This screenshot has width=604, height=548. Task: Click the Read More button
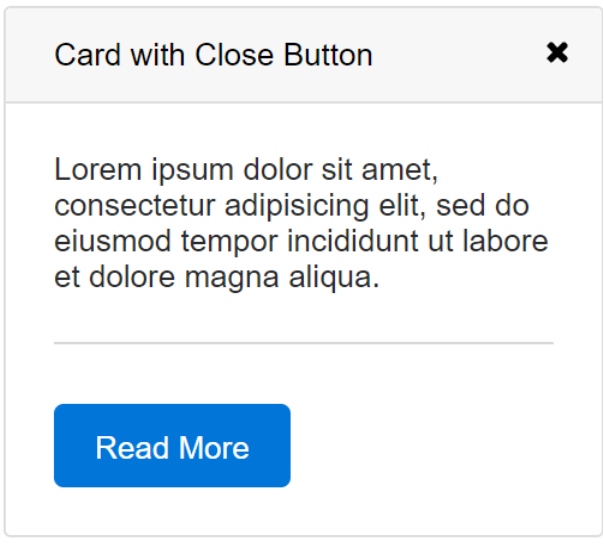pyautogui.click(x=172, y=446)
